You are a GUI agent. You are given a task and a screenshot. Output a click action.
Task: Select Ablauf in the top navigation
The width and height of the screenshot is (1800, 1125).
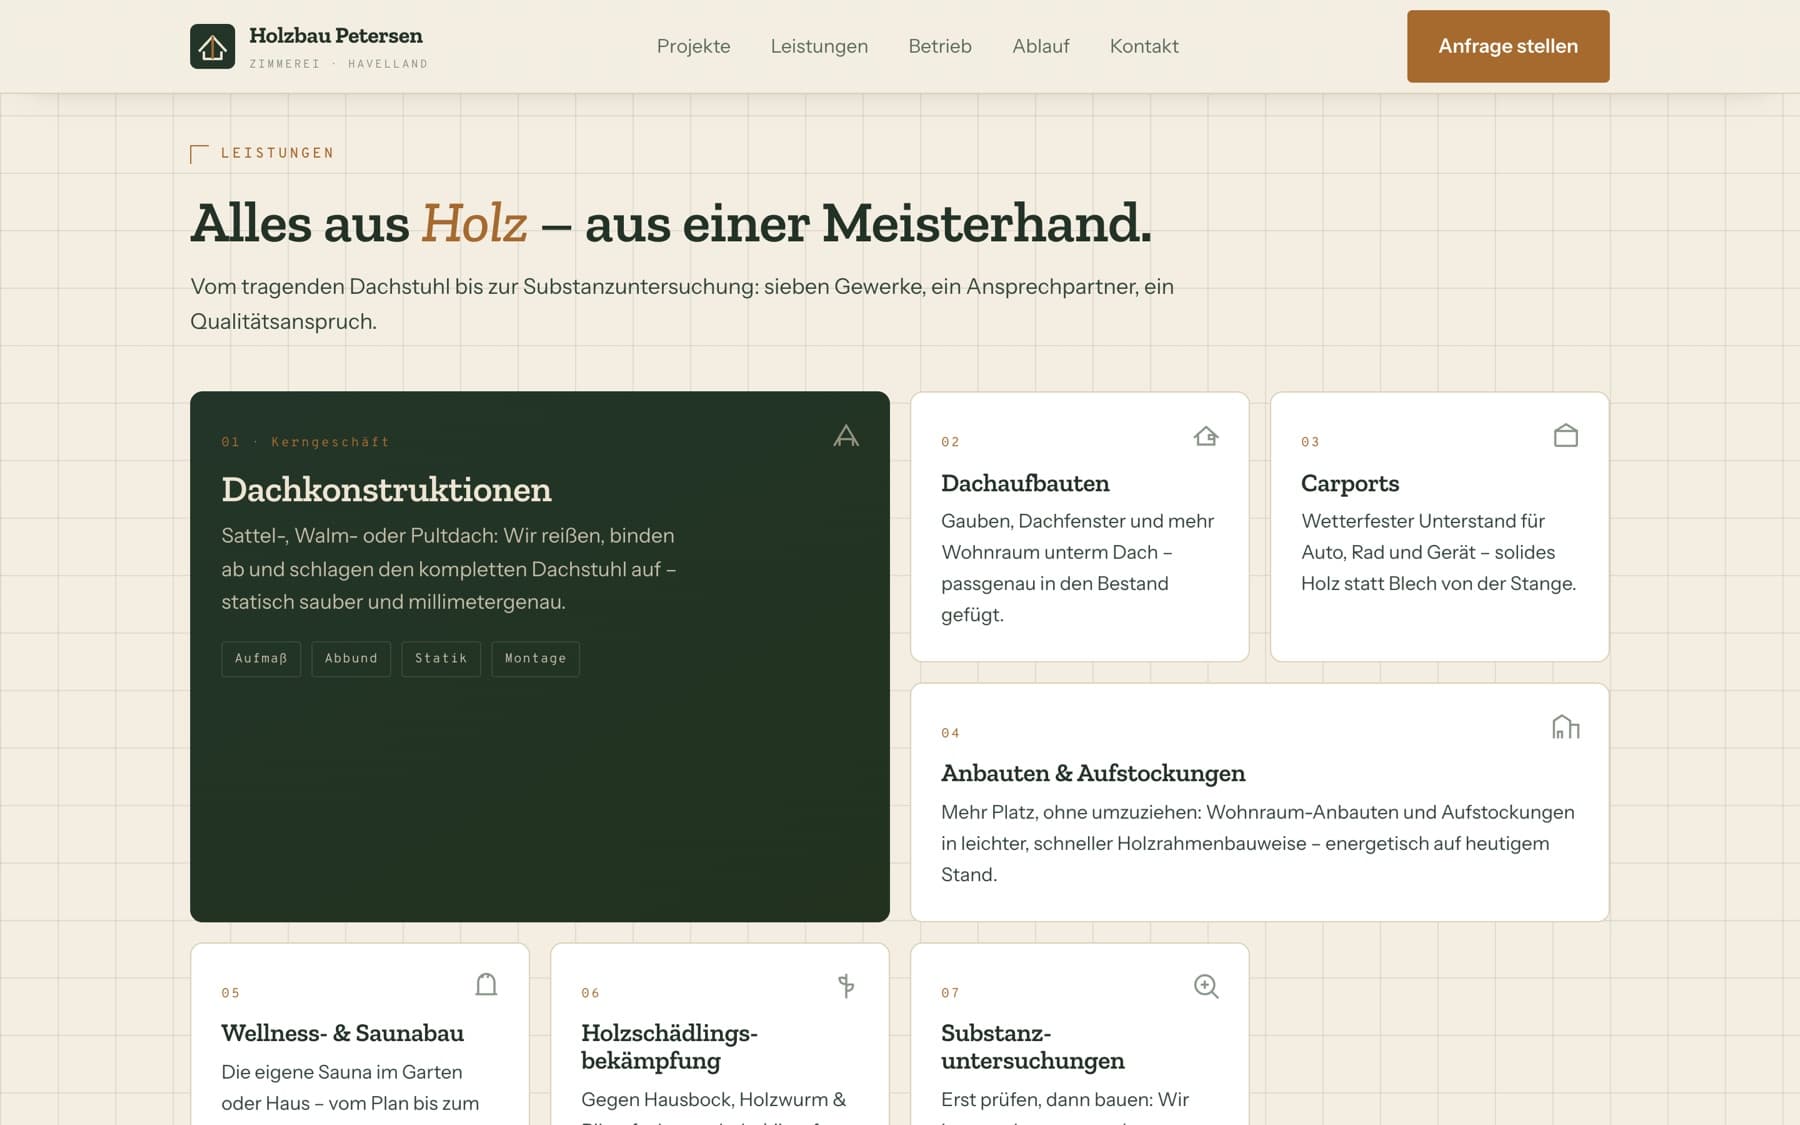click(1041, 46)
